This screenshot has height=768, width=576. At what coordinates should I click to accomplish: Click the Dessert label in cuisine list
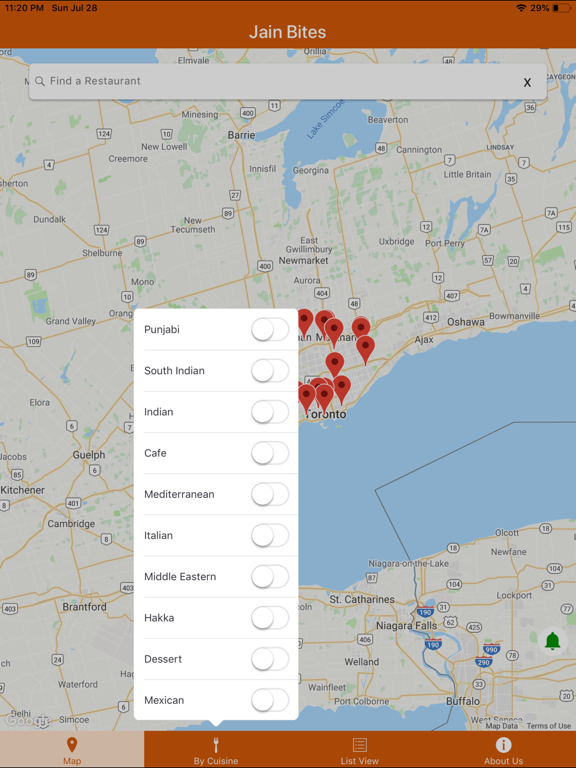click(x=163, y=659)
